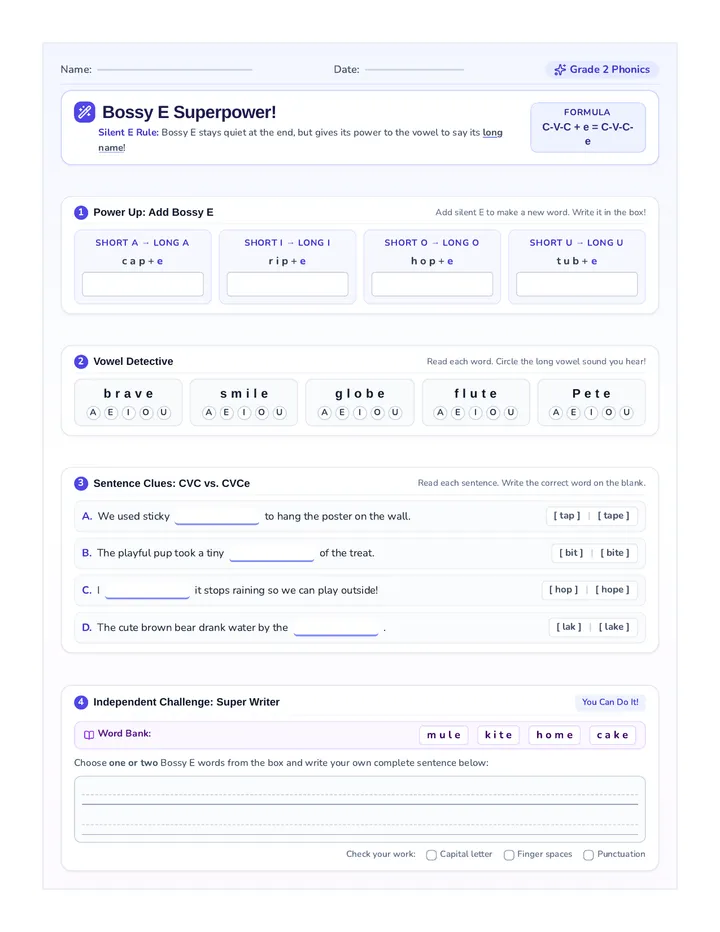Screen dimensions: 720x932
Task: Click the number 2 badge for Vowel Detective
Action: (x=81, y=361)
